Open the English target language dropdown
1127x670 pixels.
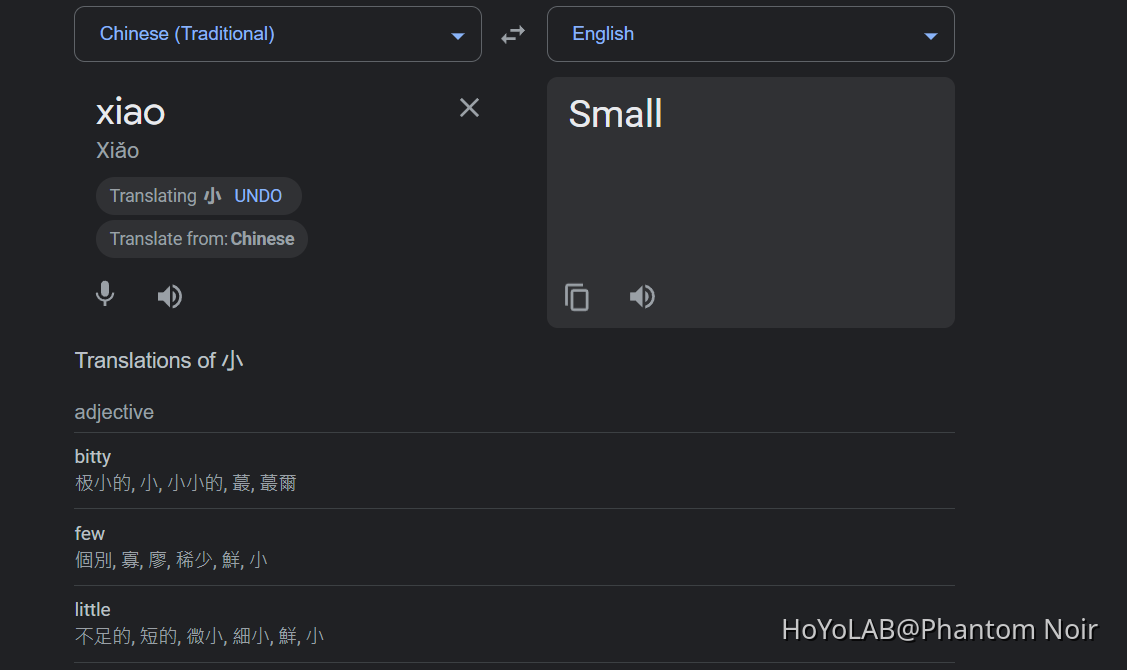click(x=750, y=33)
